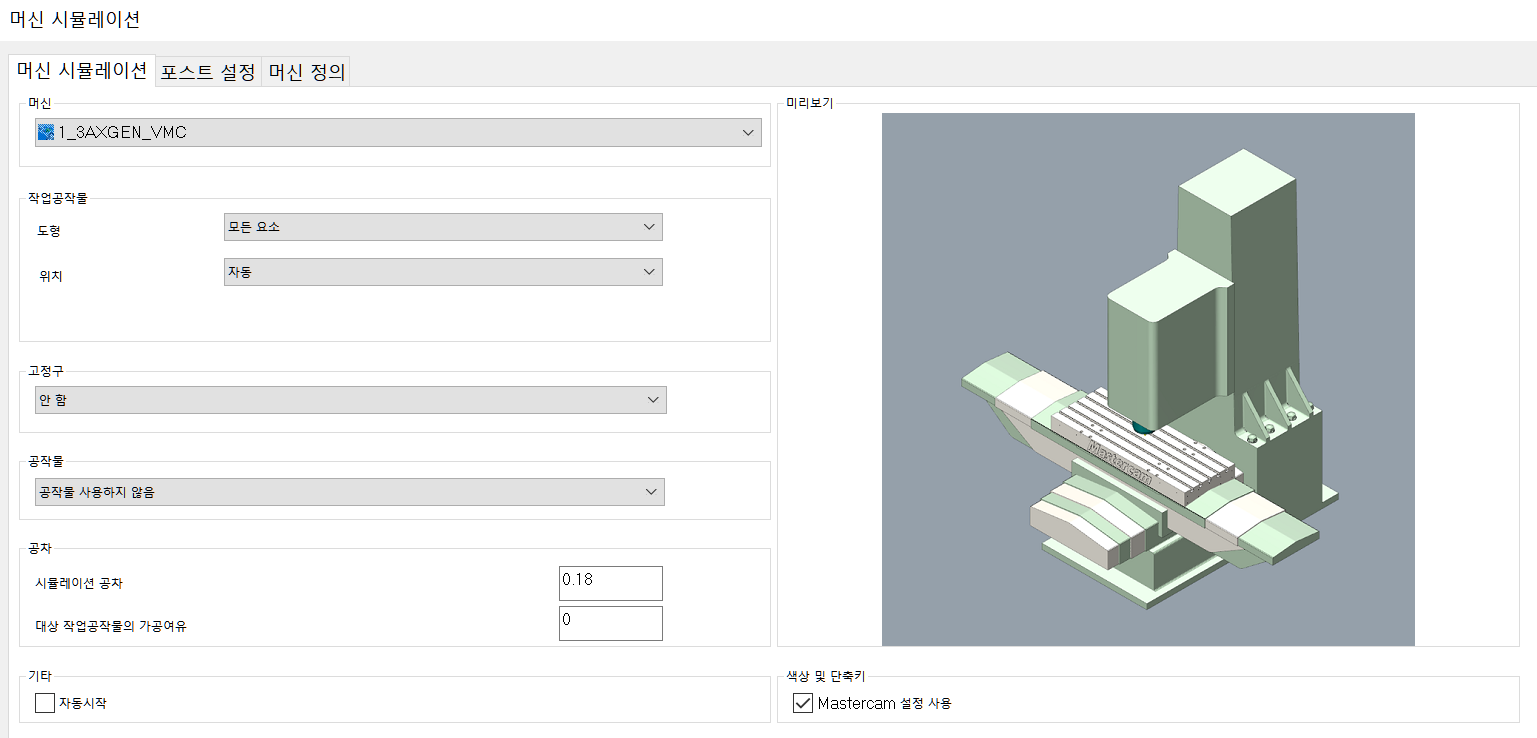
Task: Open the 머신 dropdown showing 1_3AXGEN_VMC
Action: (x=398, y=133)
